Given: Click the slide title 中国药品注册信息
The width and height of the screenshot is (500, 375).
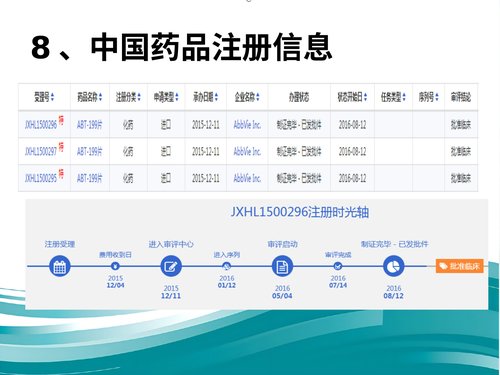Looking at the screenshot, I should [211, 47].
